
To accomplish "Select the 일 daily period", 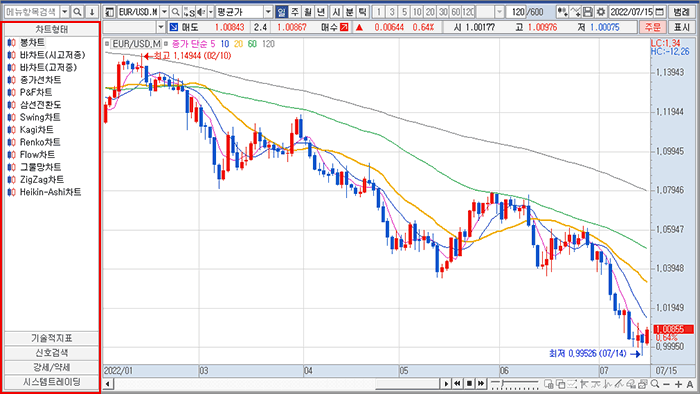I will tap(281, 12).
